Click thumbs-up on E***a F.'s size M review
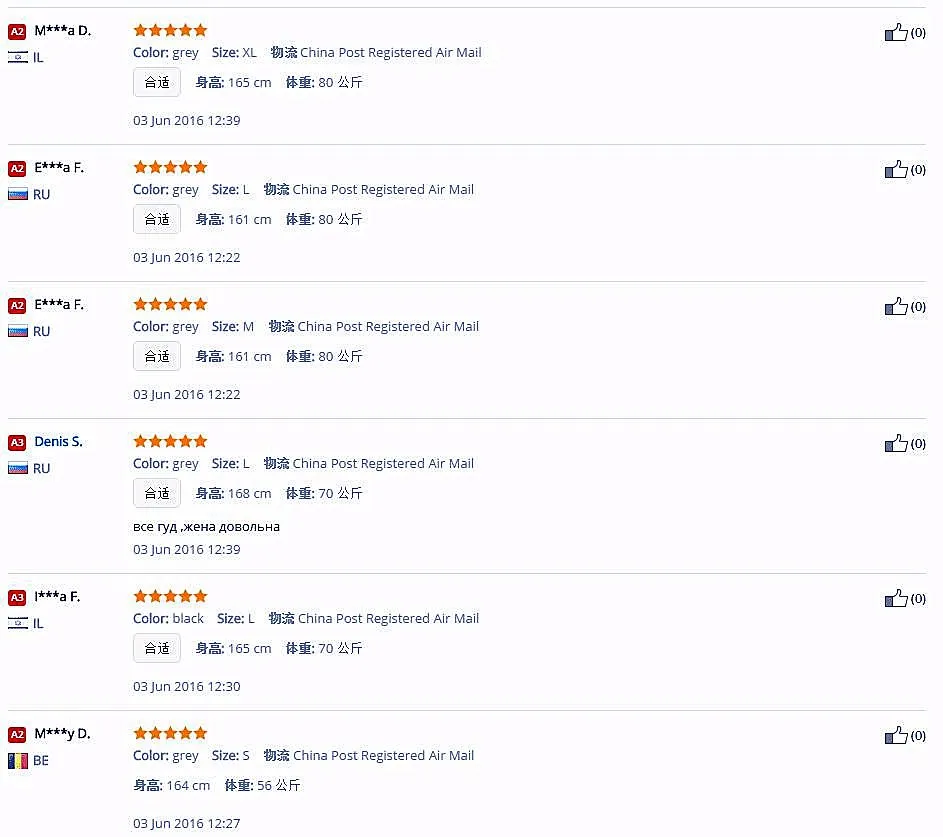The width and height of the screenshot is (943, 837). pos(895,307)
